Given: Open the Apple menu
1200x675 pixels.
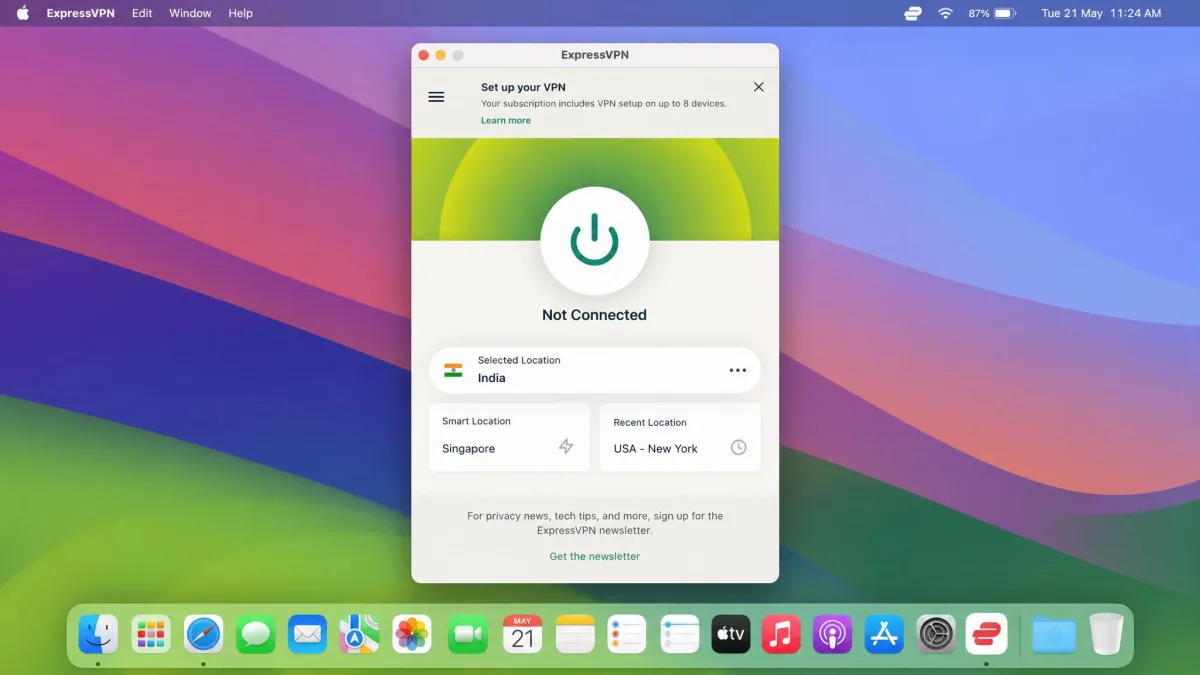Looking at the screenshot, I should click(23, 13).
